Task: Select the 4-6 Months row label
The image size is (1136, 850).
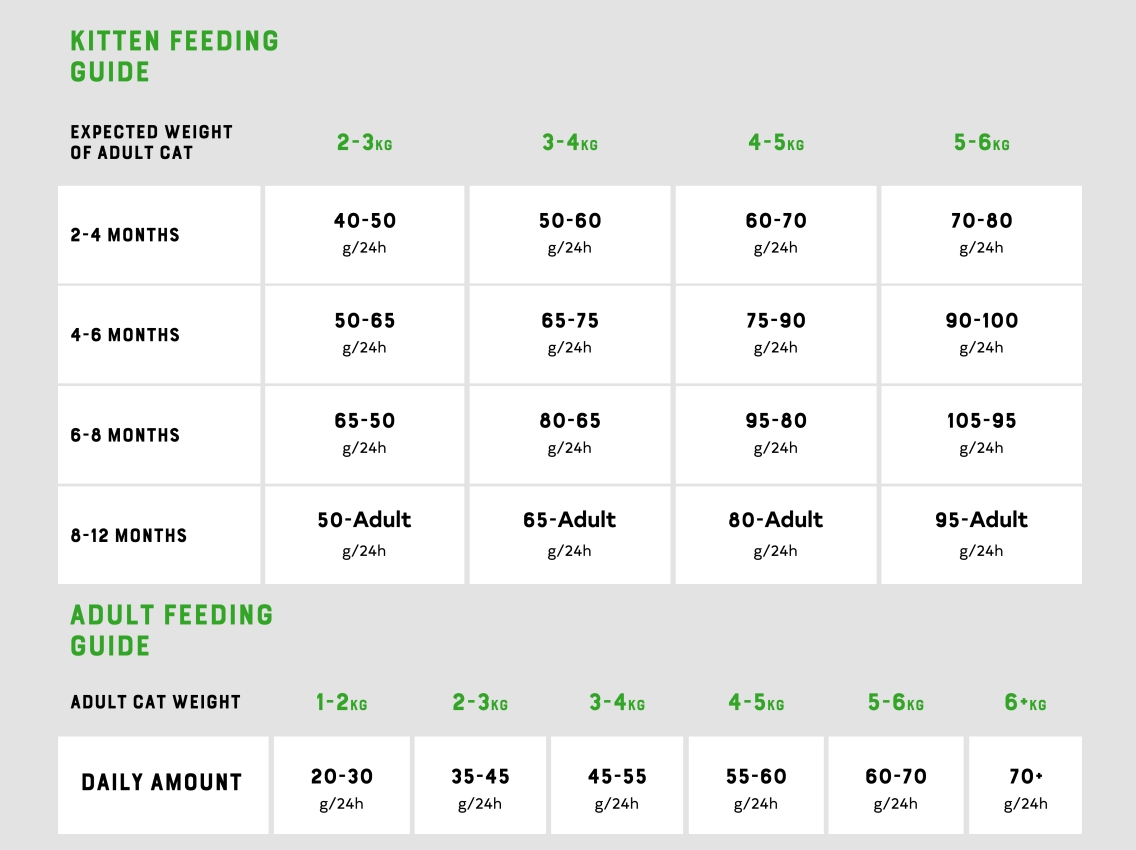Action: (125, 335)
